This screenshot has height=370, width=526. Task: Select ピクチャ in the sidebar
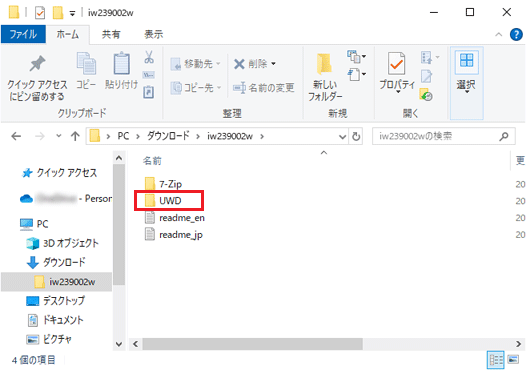click(x=49, y=339)
